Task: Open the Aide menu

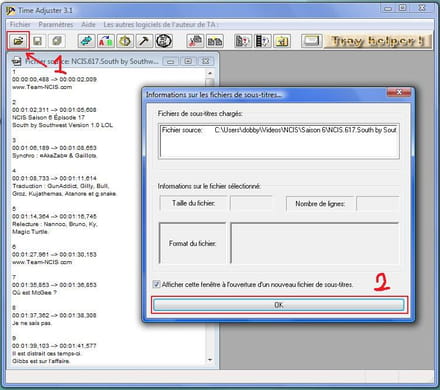Action: [88, 25]
